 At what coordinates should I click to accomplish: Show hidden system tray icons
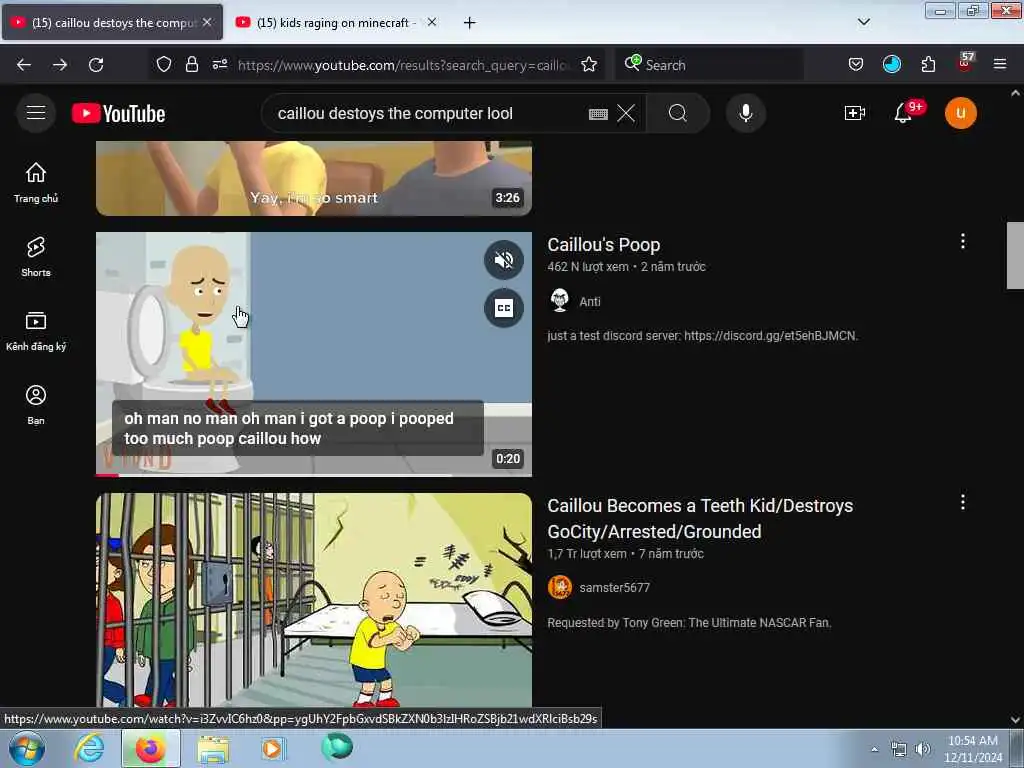tap(874, 749)
